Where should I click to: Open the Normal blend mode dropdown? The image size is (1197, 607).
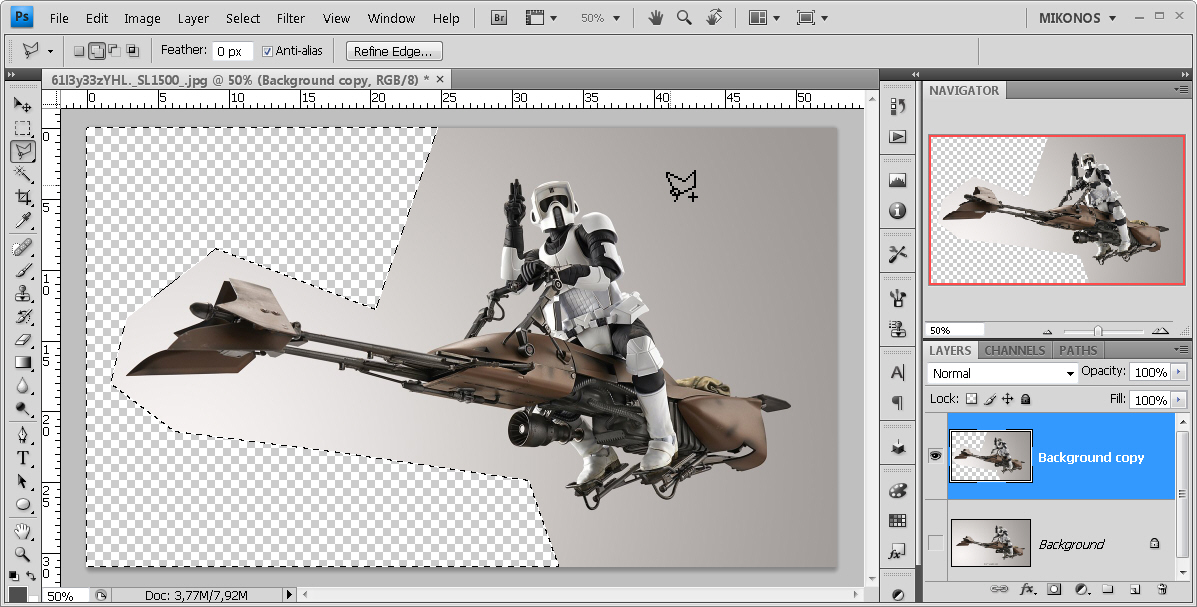(x=1002, y=373)
